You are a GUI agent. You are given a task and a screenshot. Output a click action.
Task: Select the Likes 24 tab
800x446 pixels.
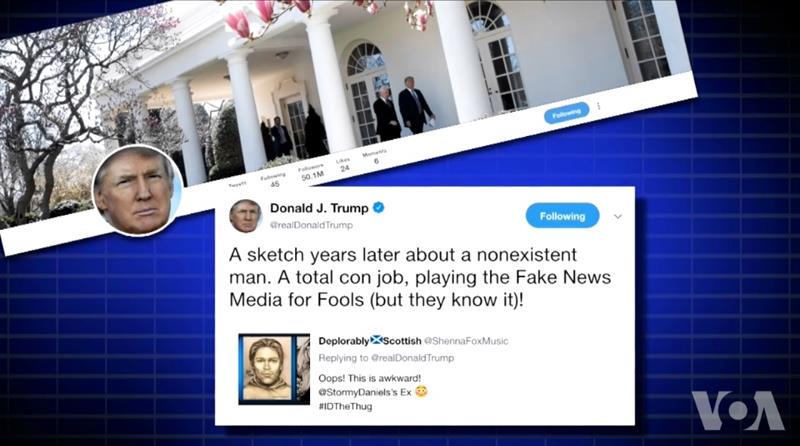point(344,164)
